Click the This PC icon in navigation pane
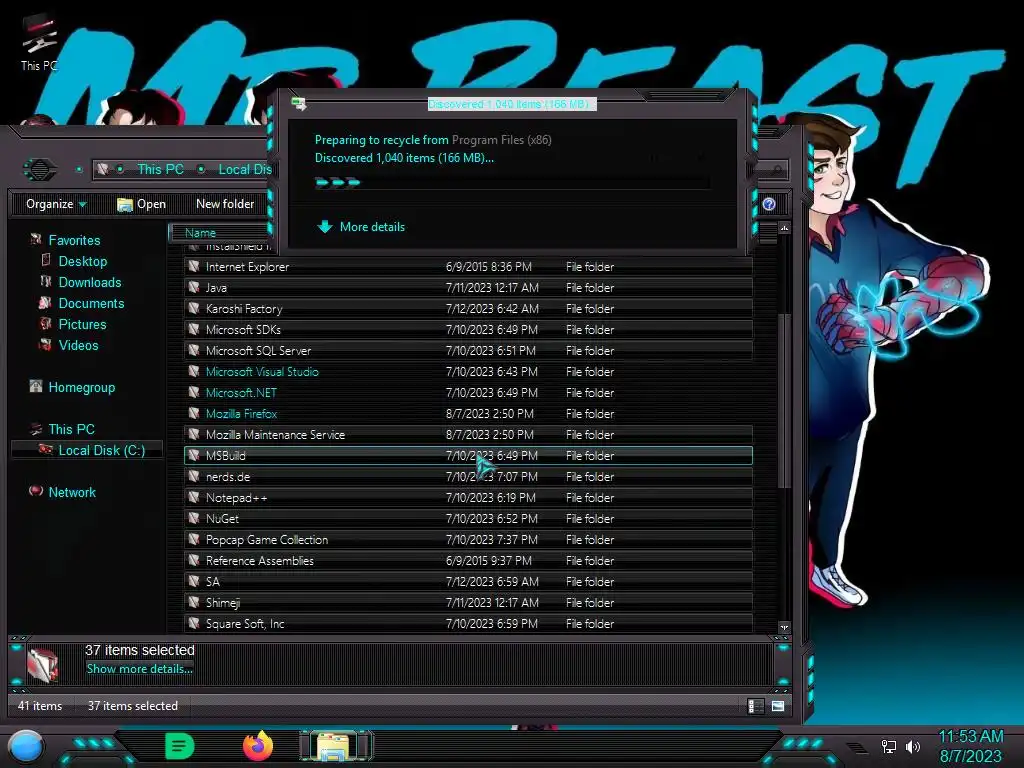 click(36, 429)
